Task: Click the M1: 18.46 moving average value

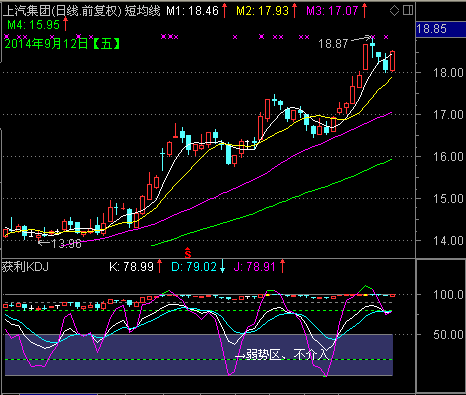Action: [192, 11]
